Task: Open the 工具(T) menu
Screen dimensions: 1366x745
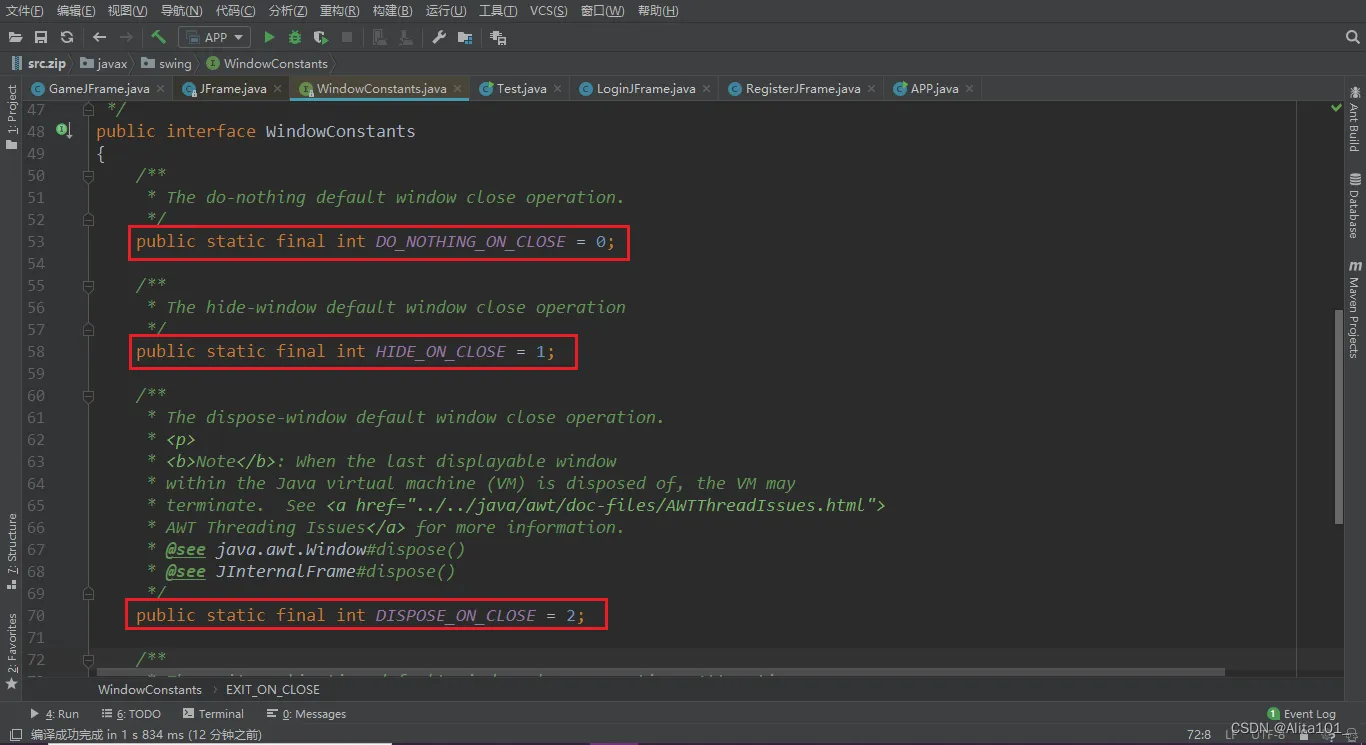Action: tap(498, 11)
